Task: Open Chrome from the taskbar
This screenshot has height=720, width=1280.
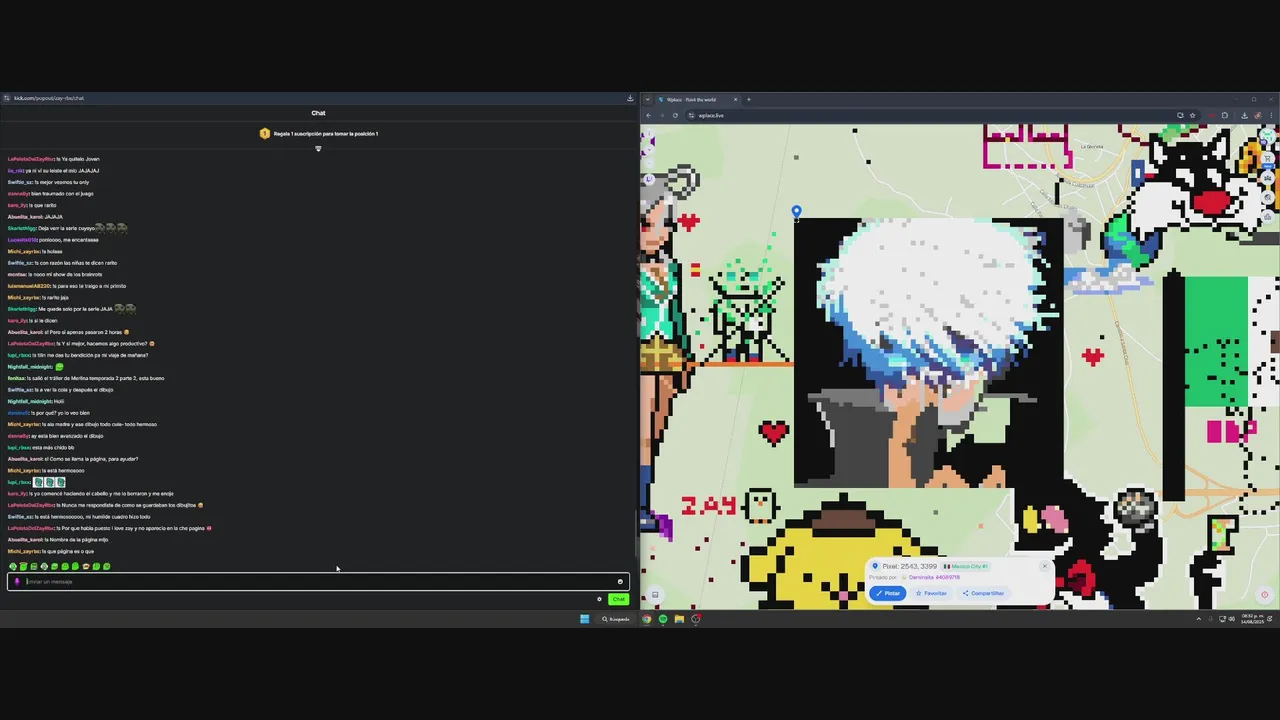Action: tap(646, 619)
